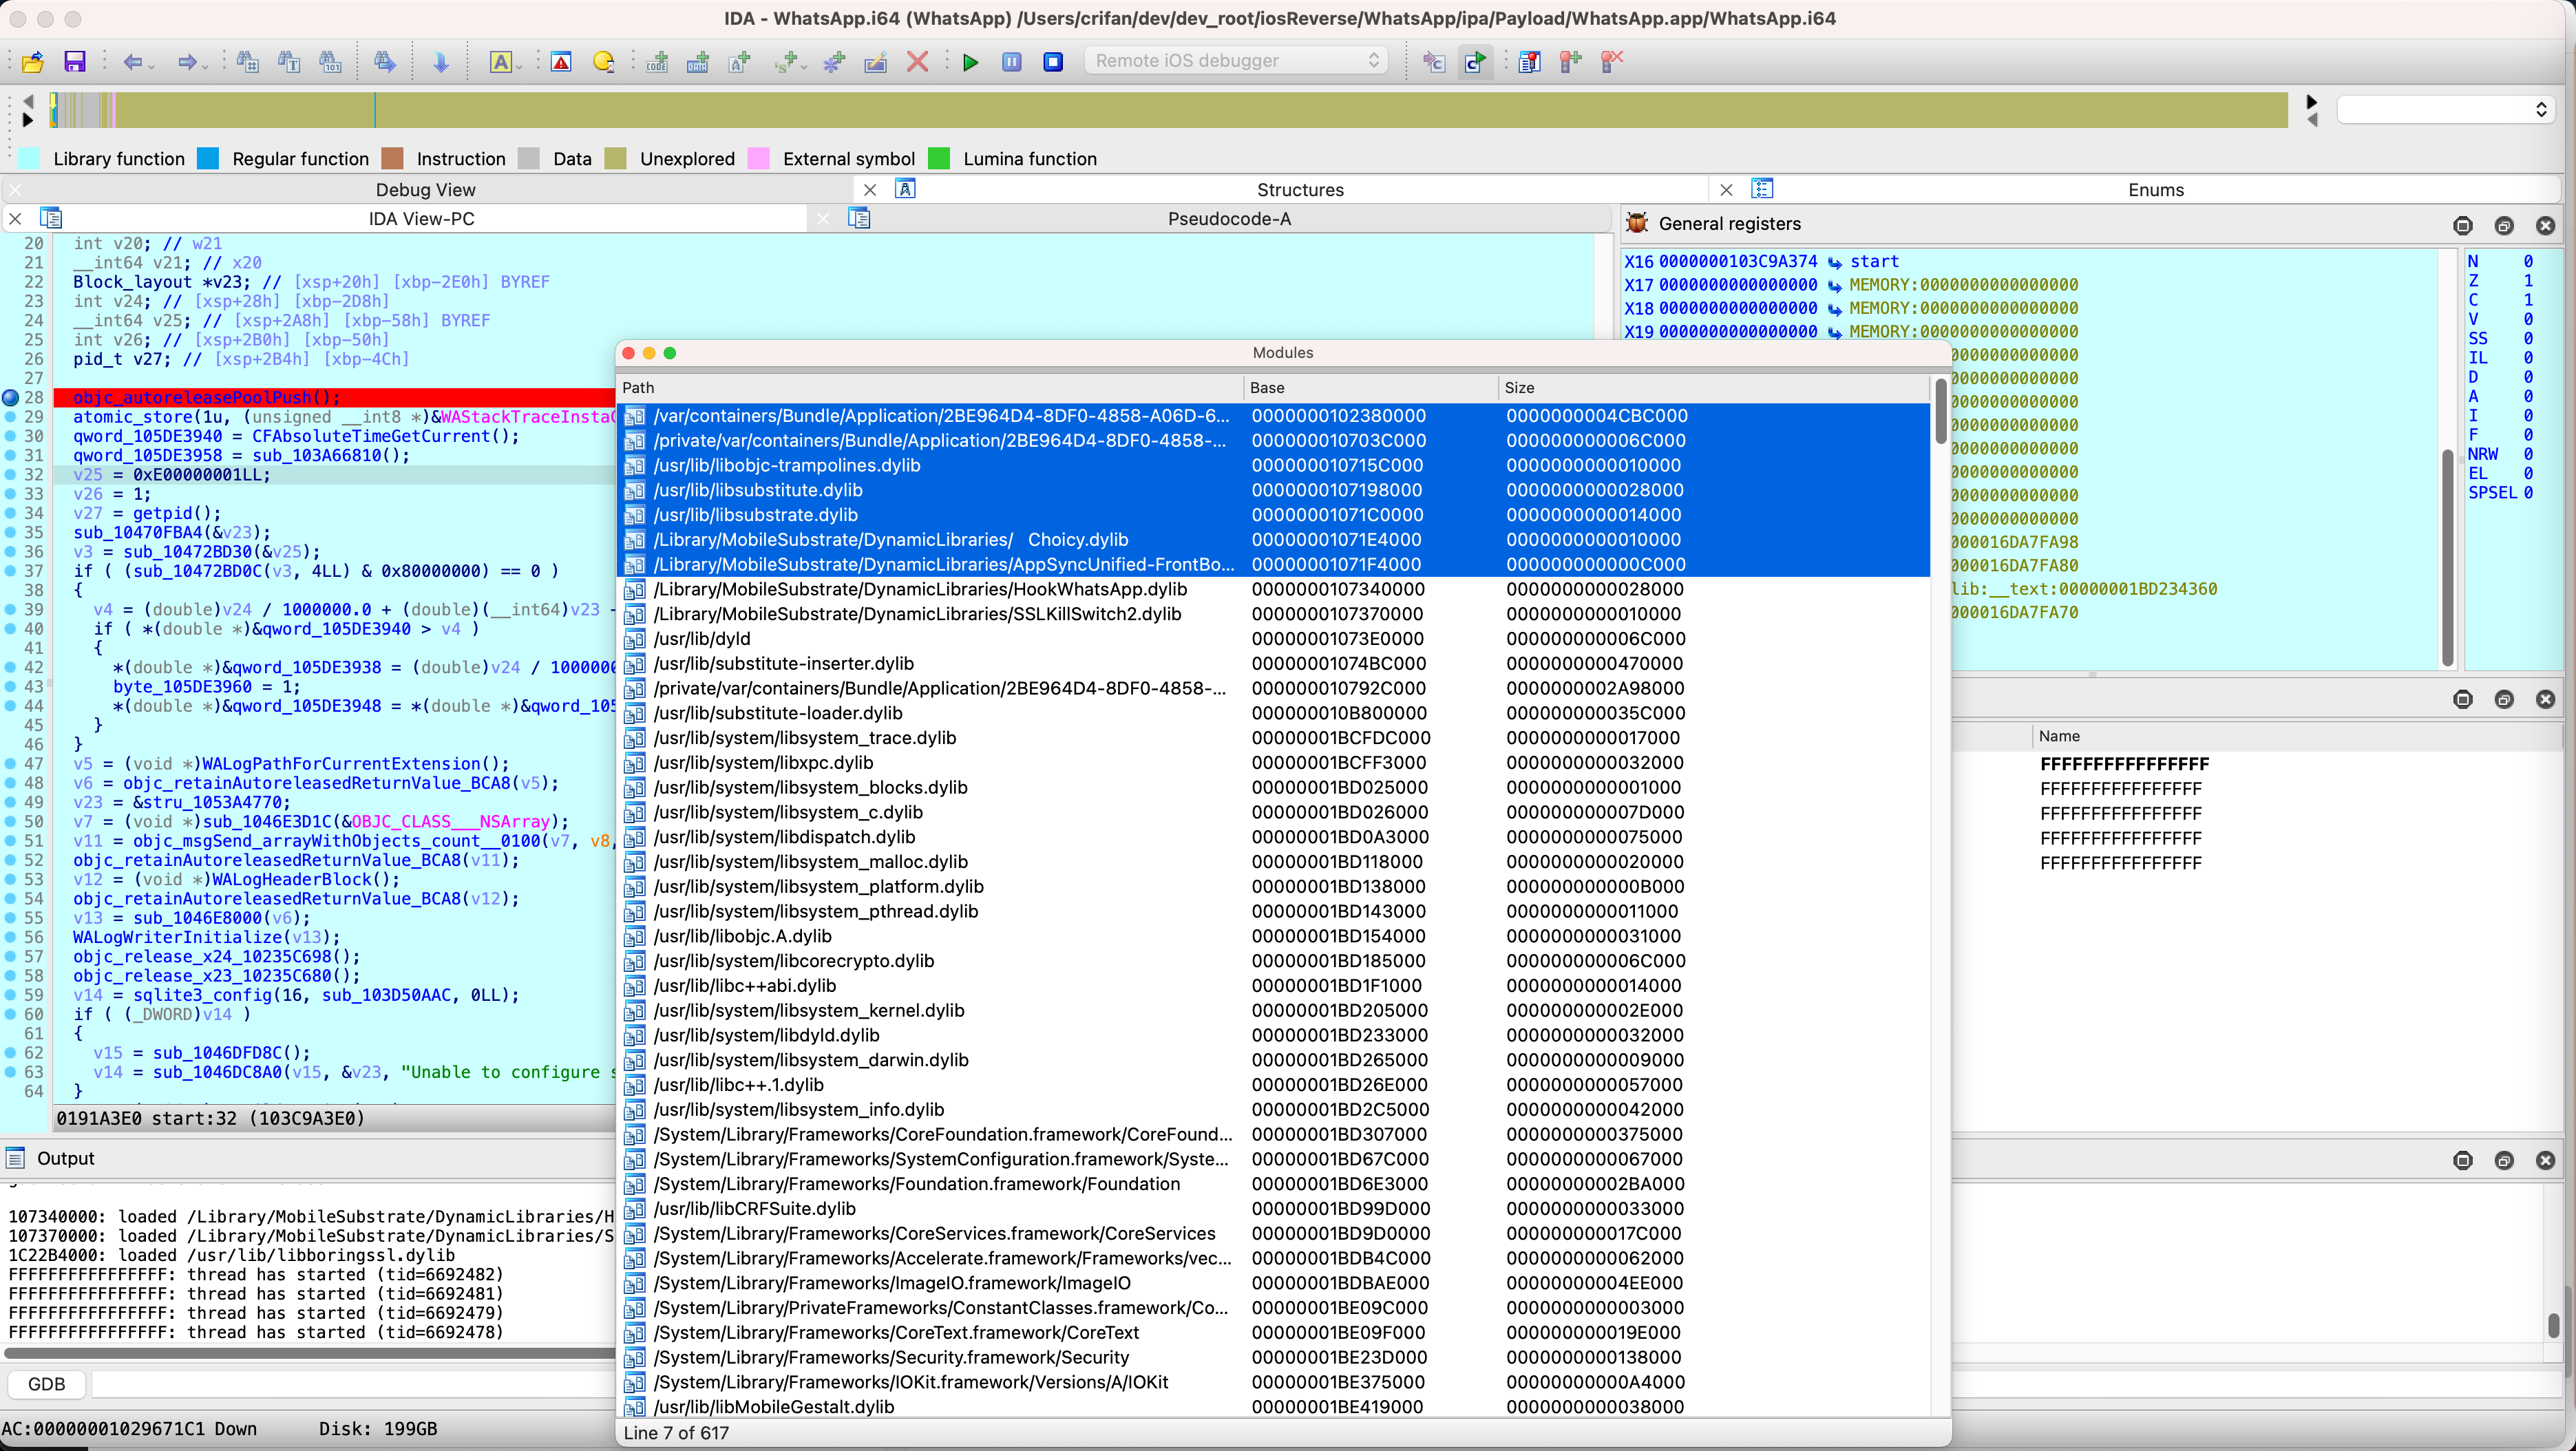Click the yellow circle Lumina icon
Screen dimensions: 2576x1451
tap(603, 62)
